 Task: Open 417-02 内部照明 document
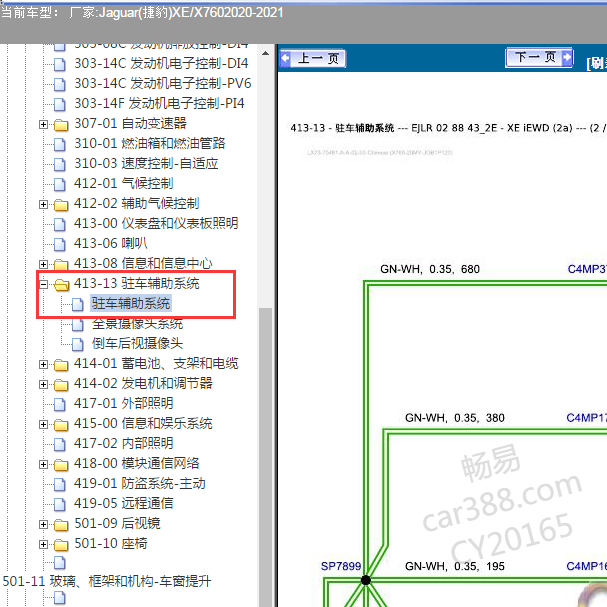coord(123,444)
